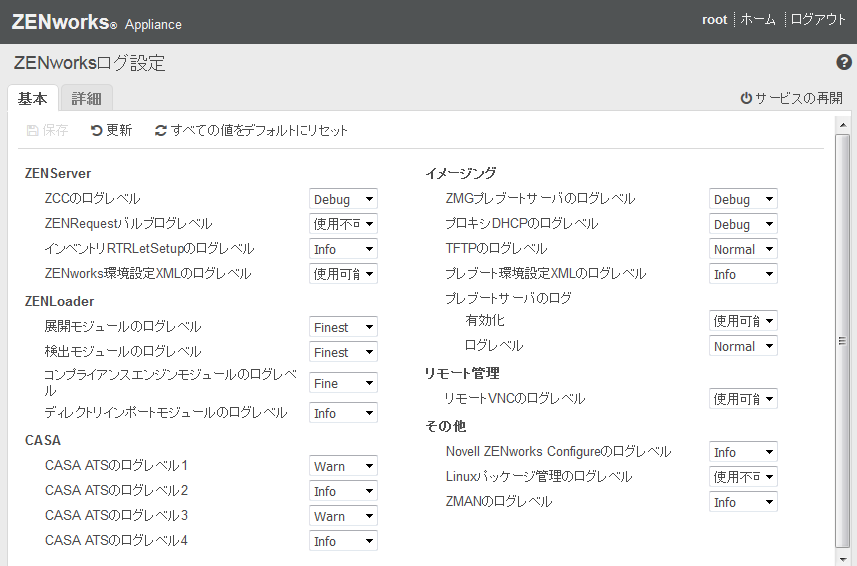This screenshot has height=566, width=857.
Task: Click the save floppy disk icon
Action: (33, 130)
